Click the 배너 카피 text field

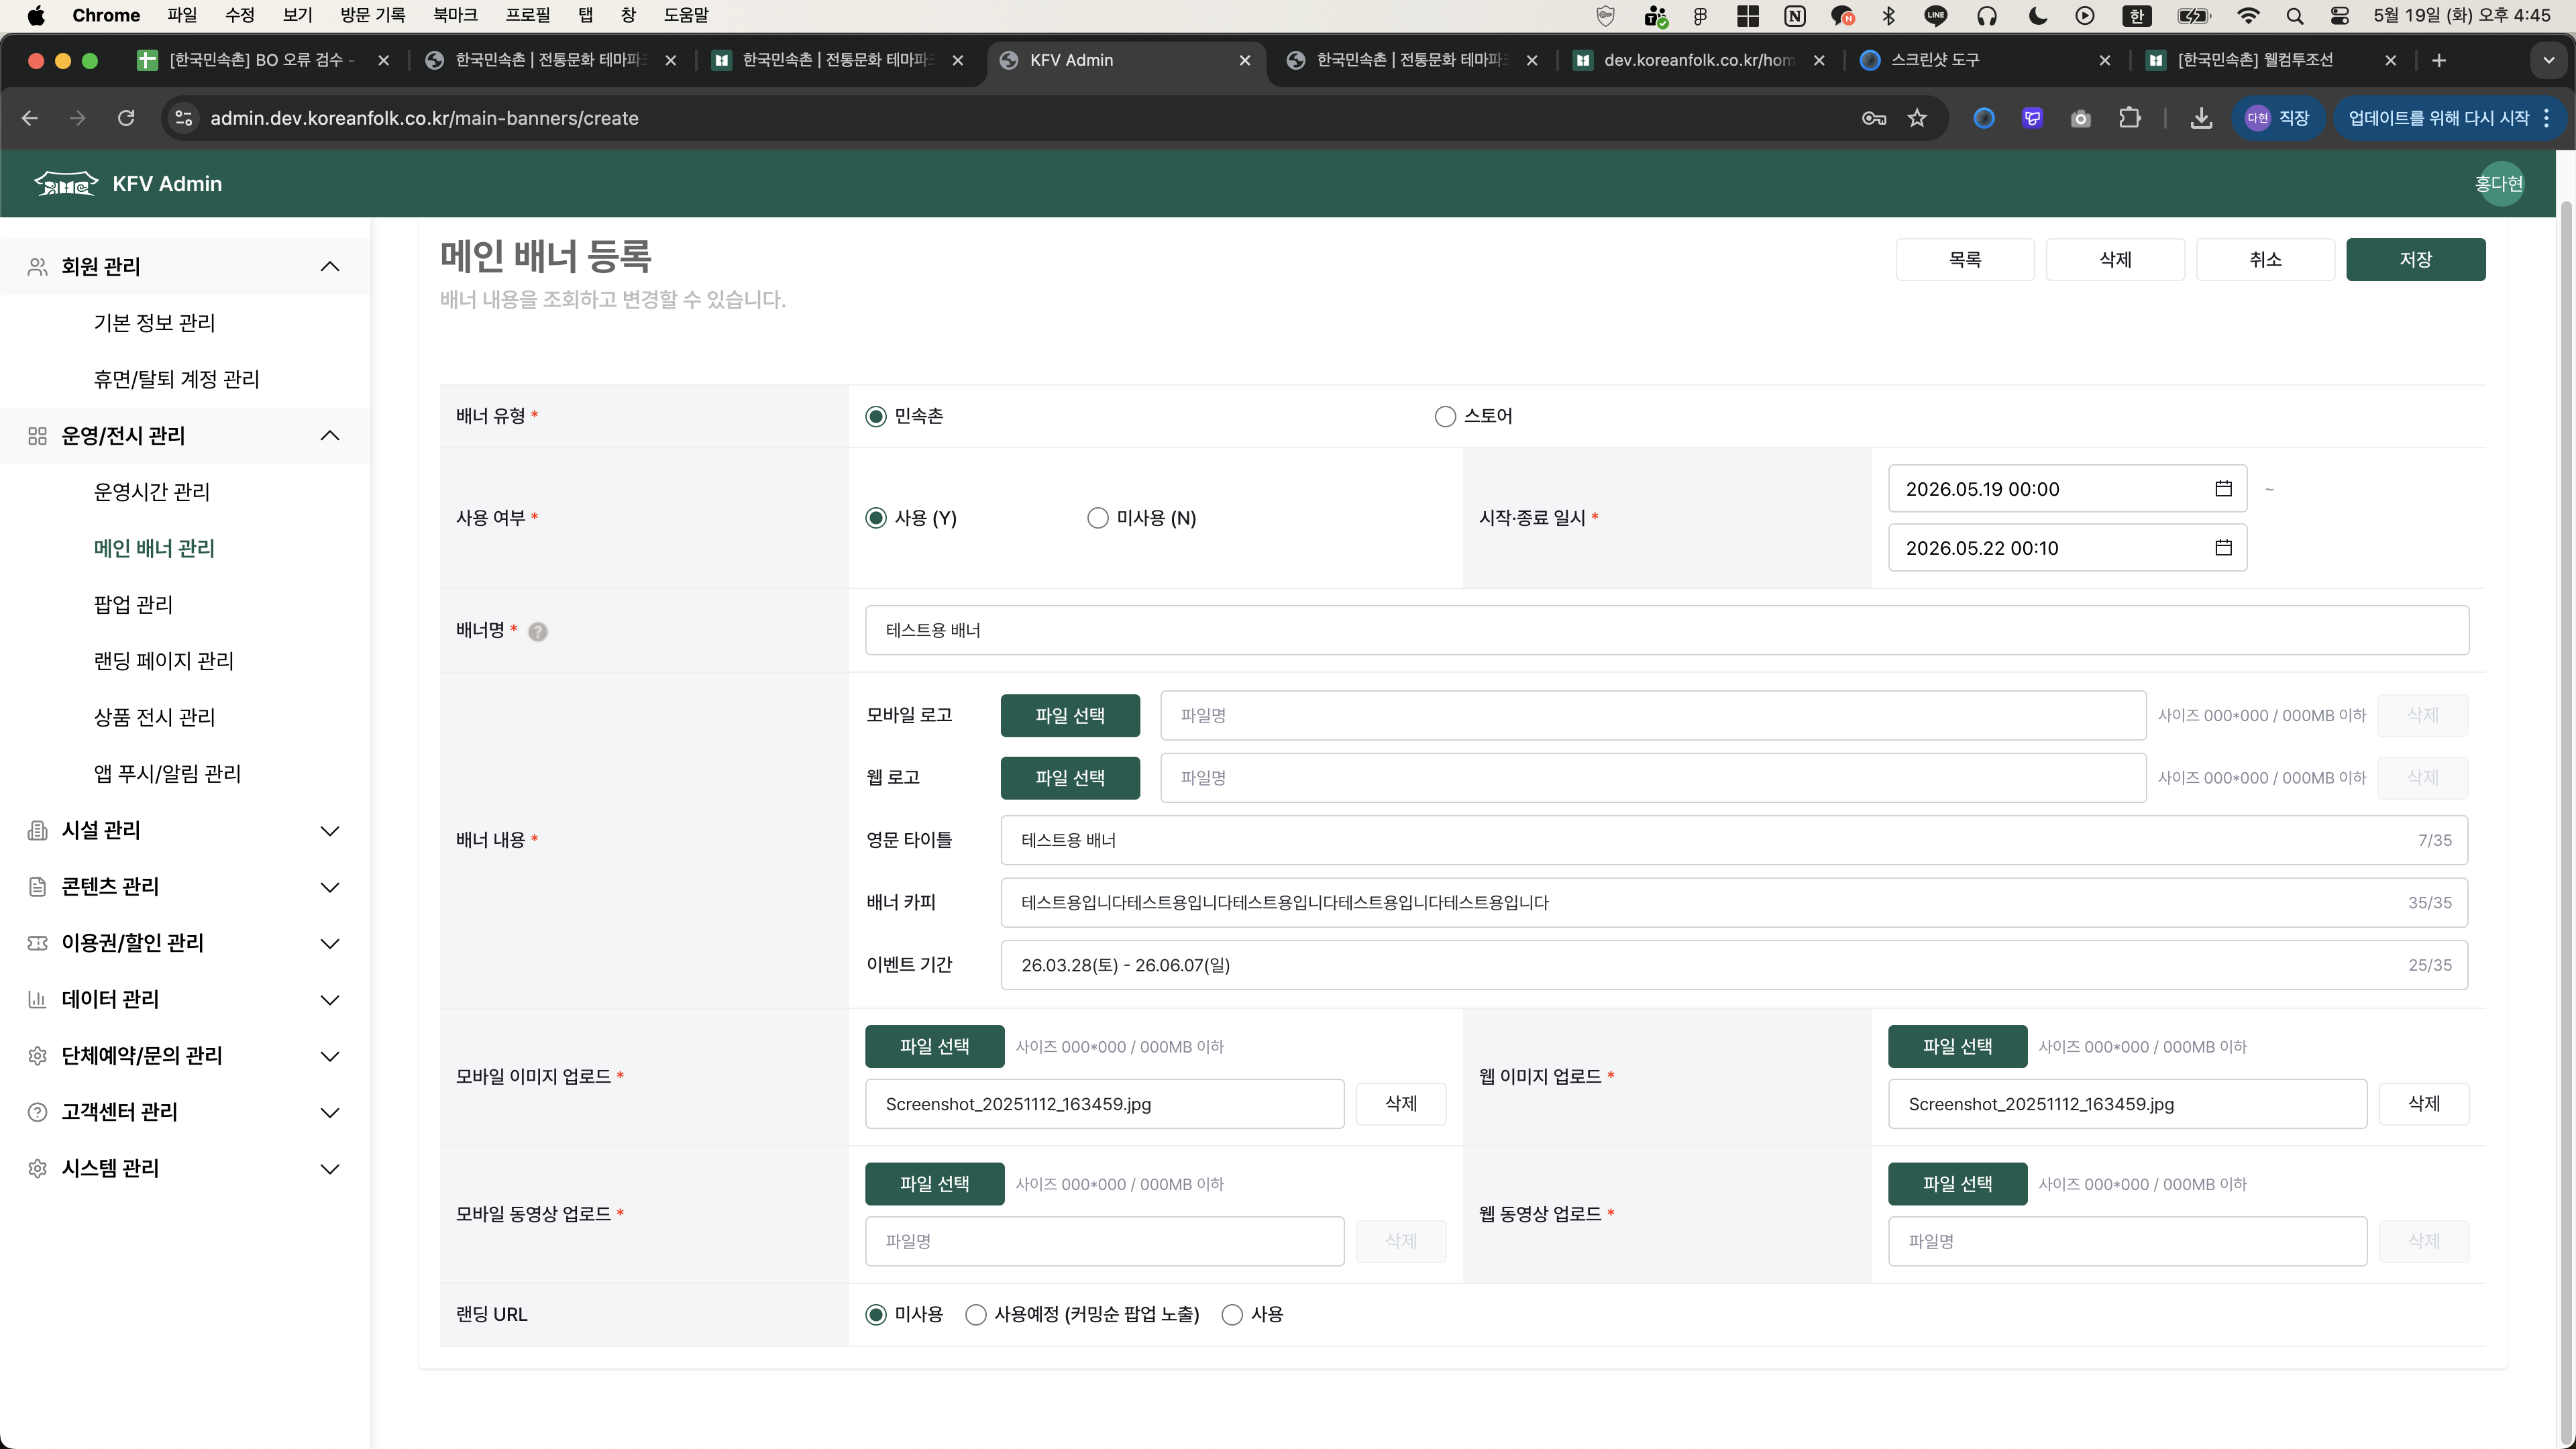point(1734,902)
